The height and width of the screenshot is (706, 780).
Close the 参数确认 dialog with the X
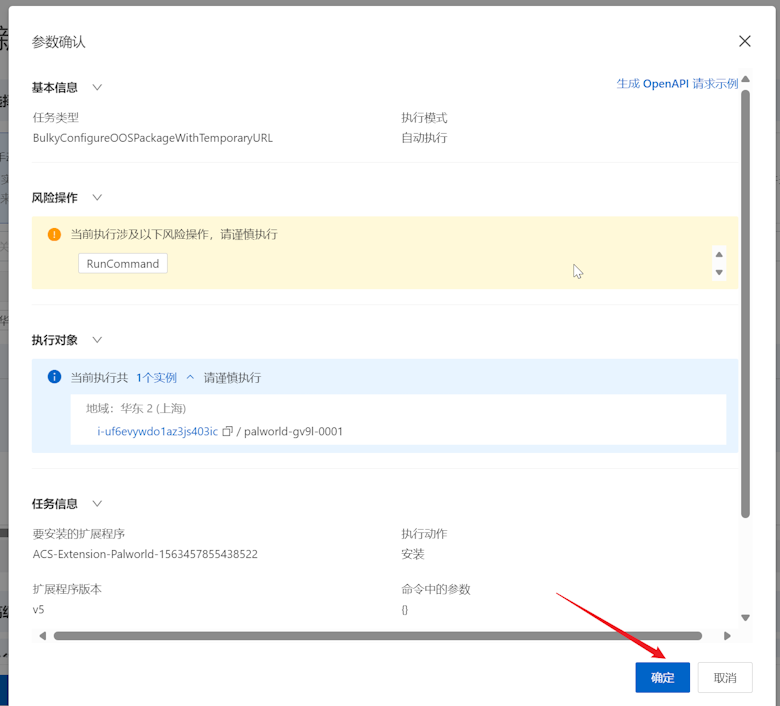pos(744,41)
